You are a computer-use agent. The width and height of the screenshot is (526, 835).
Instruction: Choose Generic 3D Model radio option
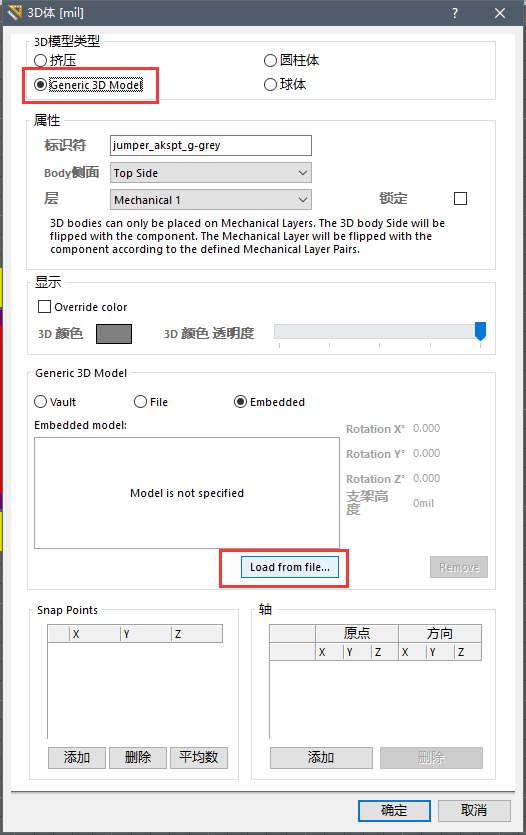[x=88, y=85]
